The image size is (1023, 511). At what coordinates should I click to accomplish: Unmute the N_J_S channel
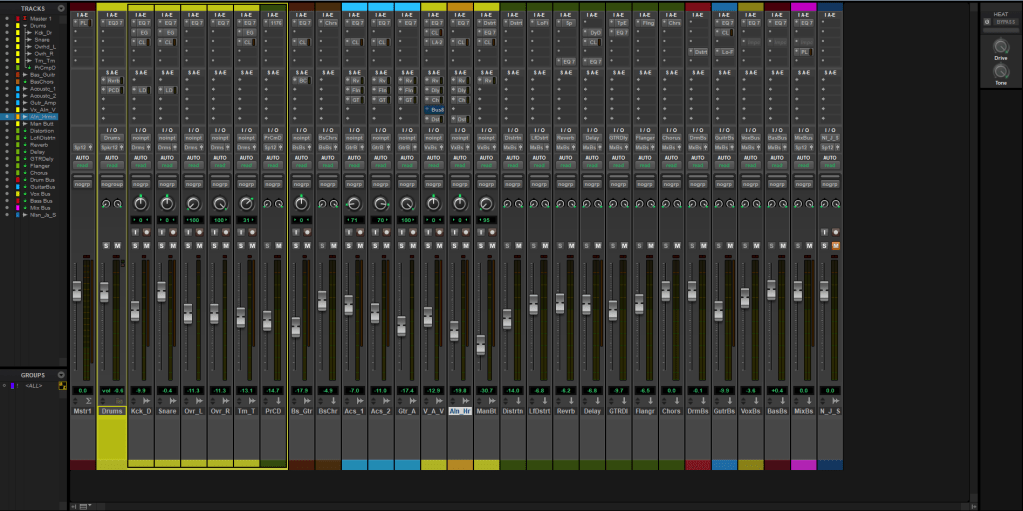tap(836, 245)
